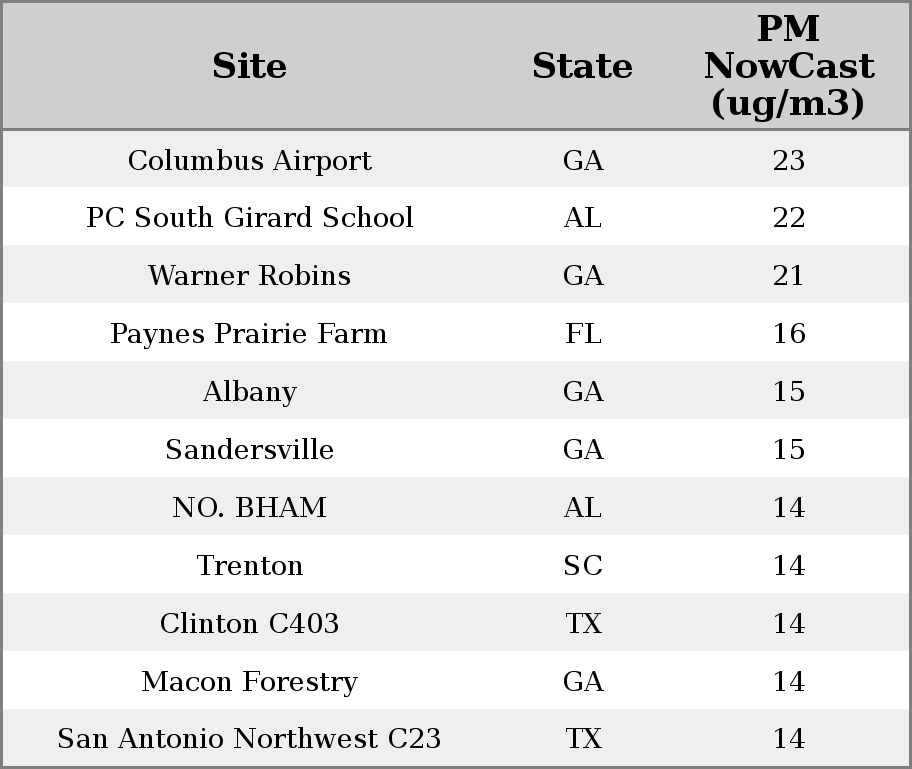
Task: Select the Sandersville site entry
Action: (249, 450)
